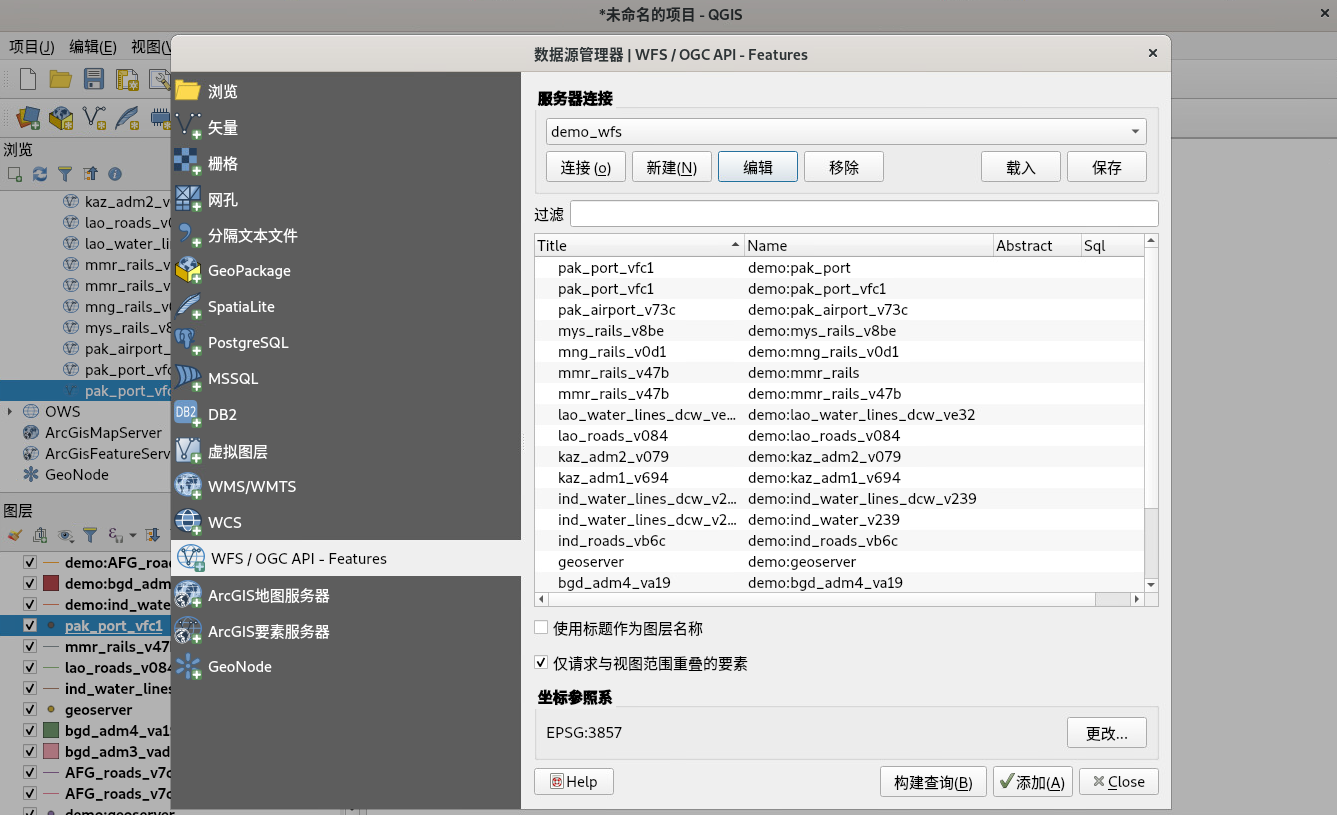Viewport: 1337px width, 815px height.
Task: Click the 移除 remove connection button
Action: 844,167
